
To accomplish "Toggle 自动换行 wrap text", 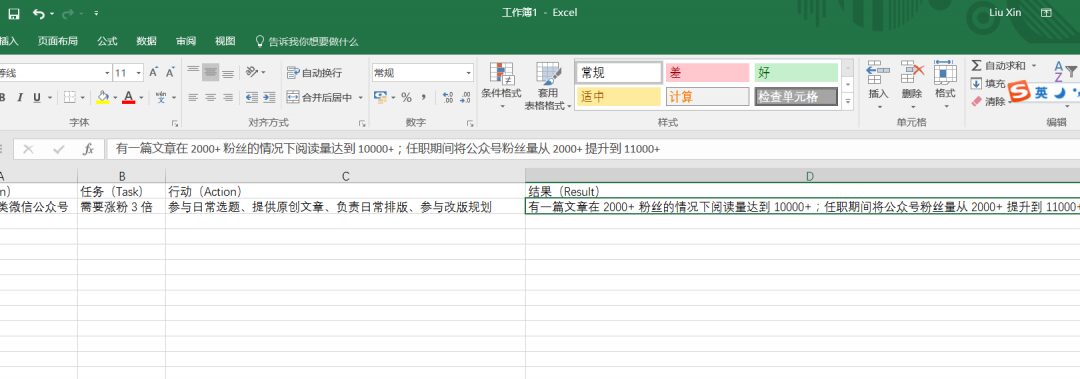I will point(314,72).
